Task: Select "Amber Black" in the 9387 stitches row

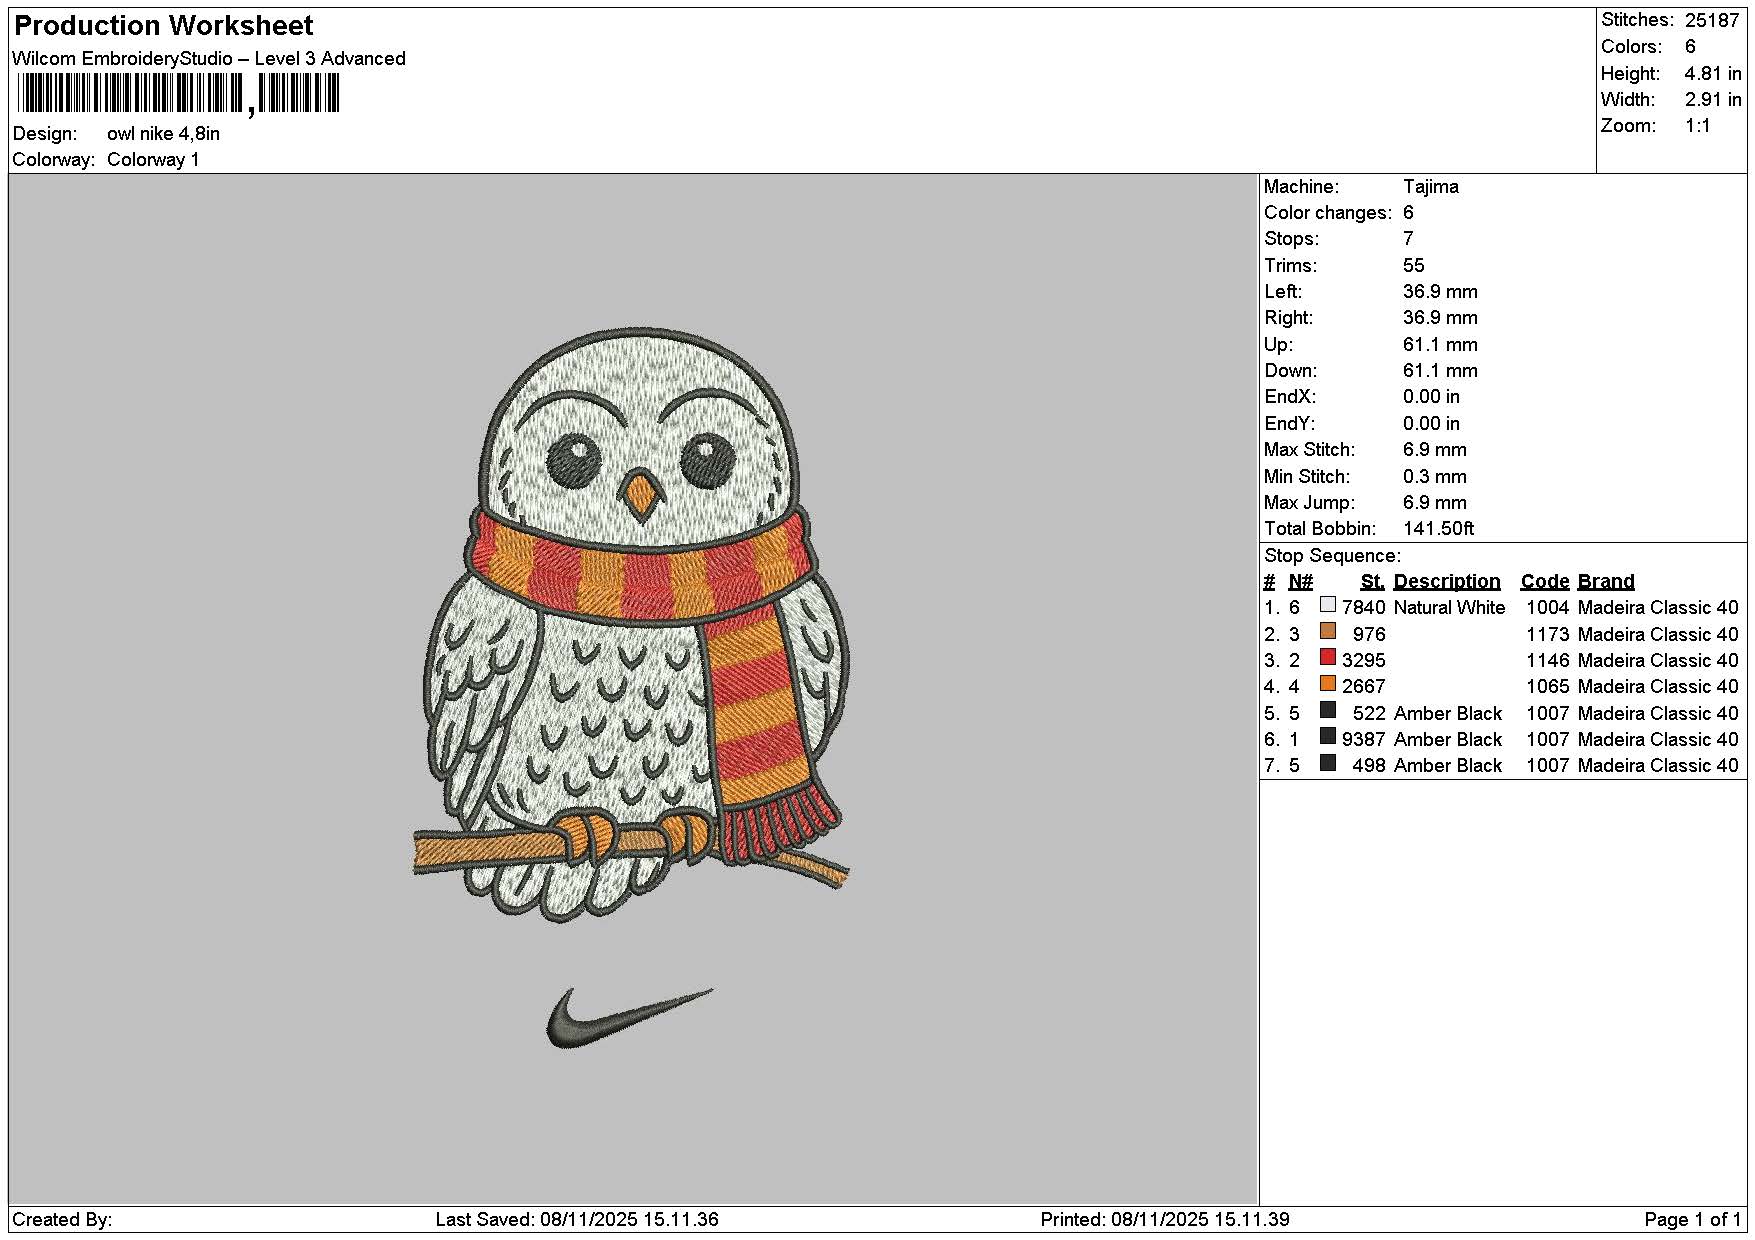Action: coord(1448,740)
